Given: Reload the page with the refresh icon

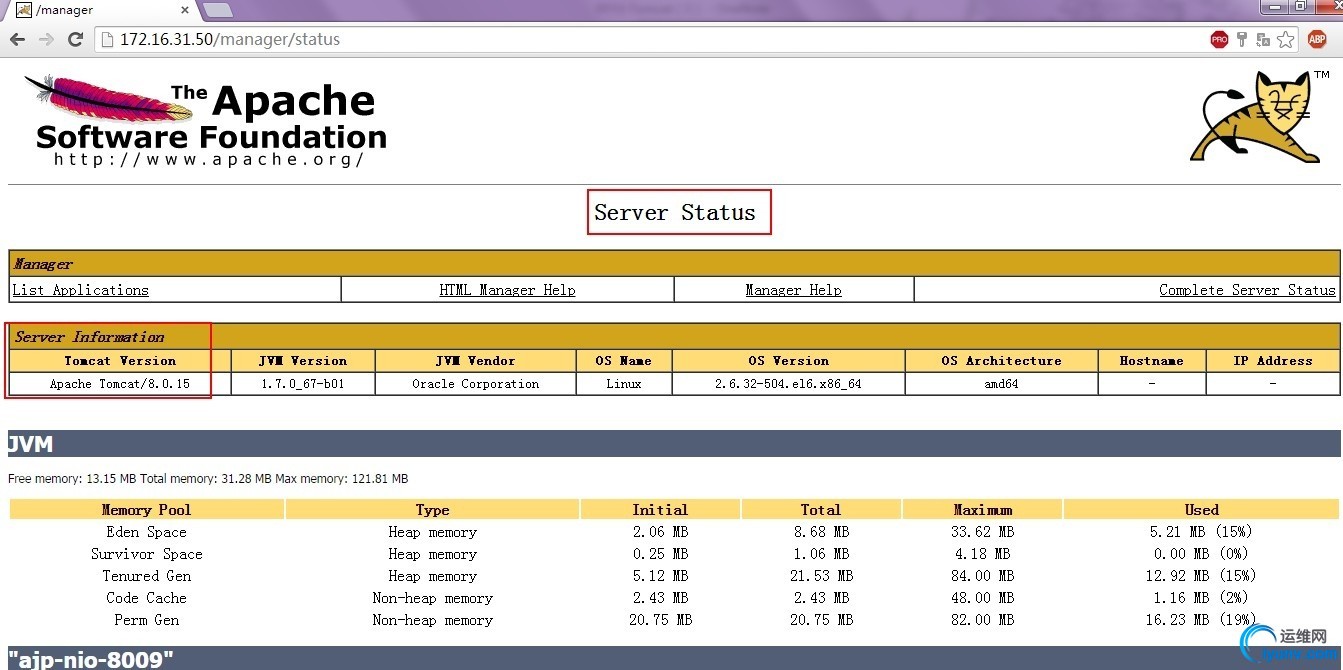Looking at the screenshot, I should coord(75,40).
